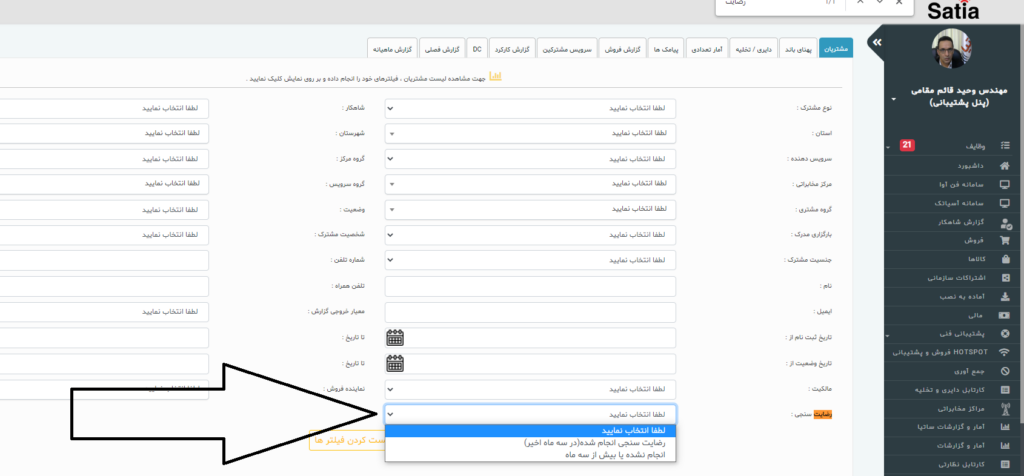The image size is (1024, 476).
Task: Switch to the گزارش فصلی tab
Action: (x=443, y=49)
